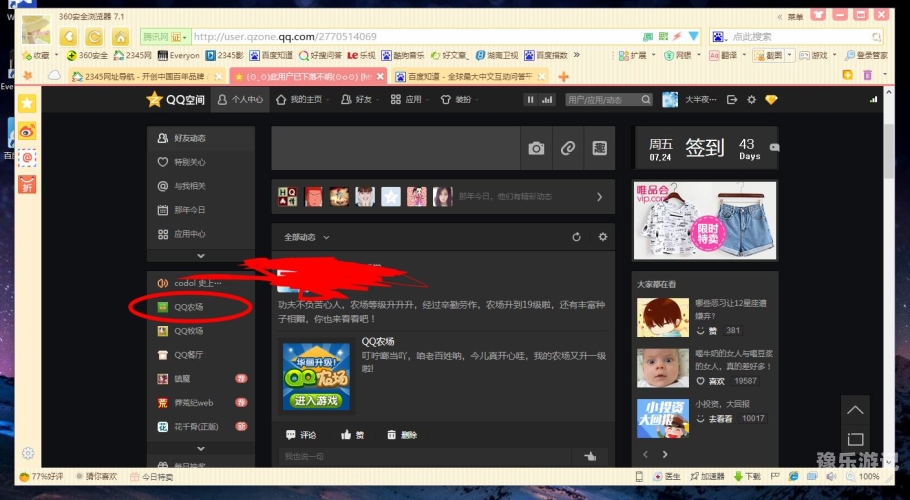The height and width of the screenshot is (500, 910).
Task: Click the yellow plus note icon on tab bar
Action: 848,75
